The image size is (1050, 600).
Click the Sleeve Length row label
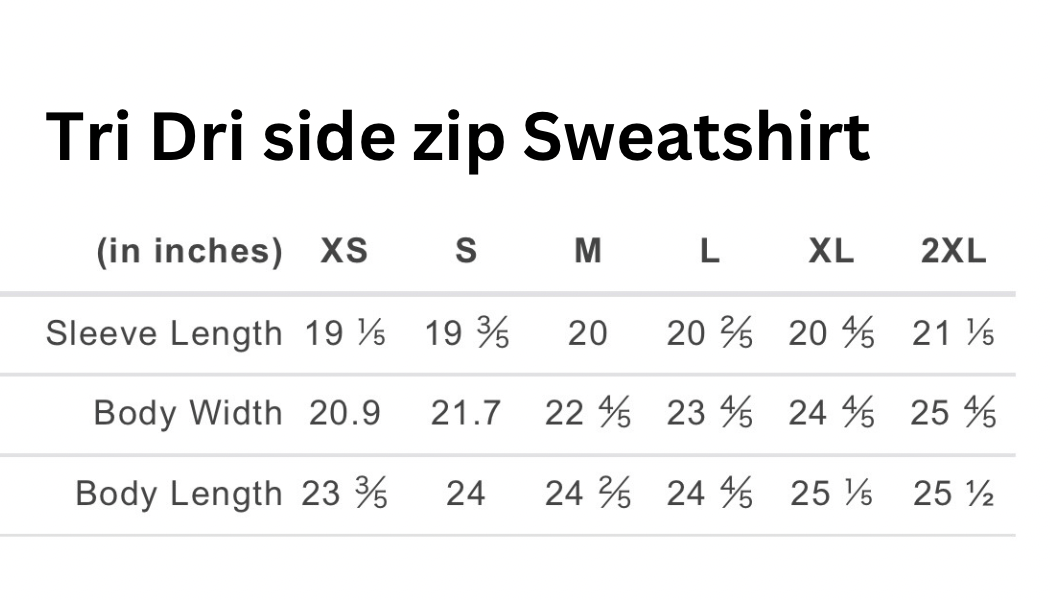164,333
